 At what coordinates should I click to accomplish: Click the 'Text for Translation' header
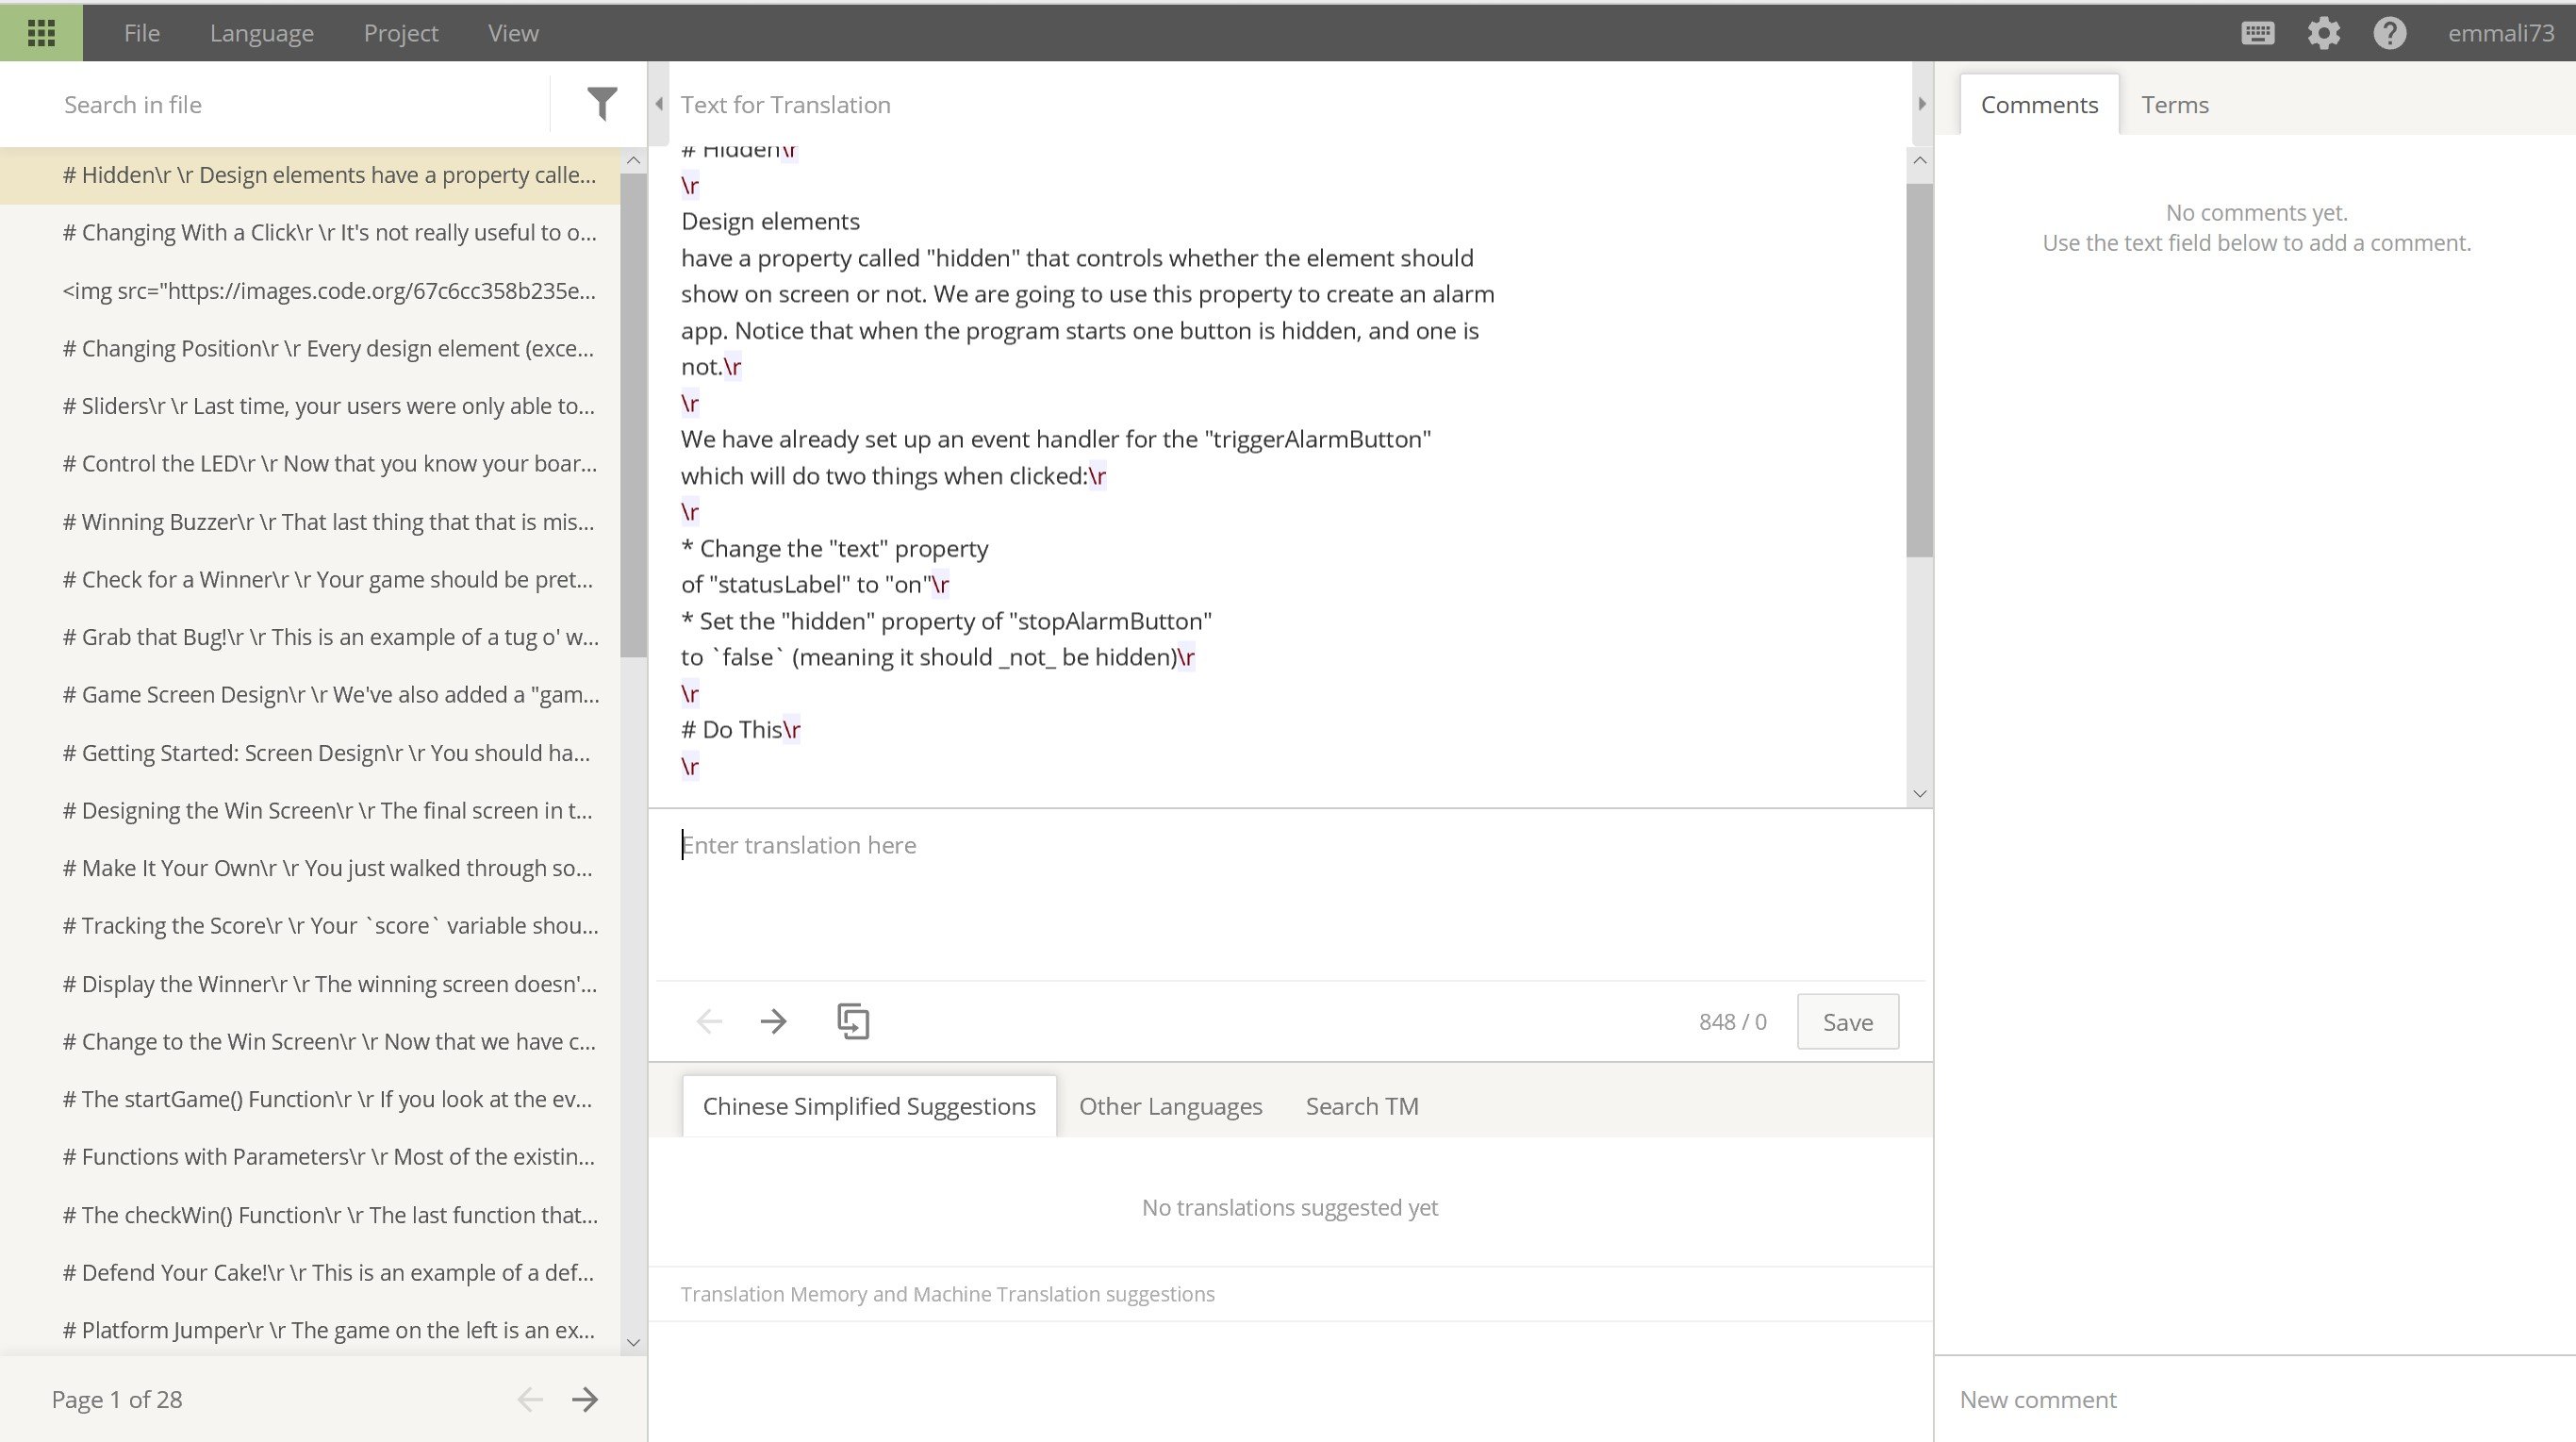(x=786, y=104)
